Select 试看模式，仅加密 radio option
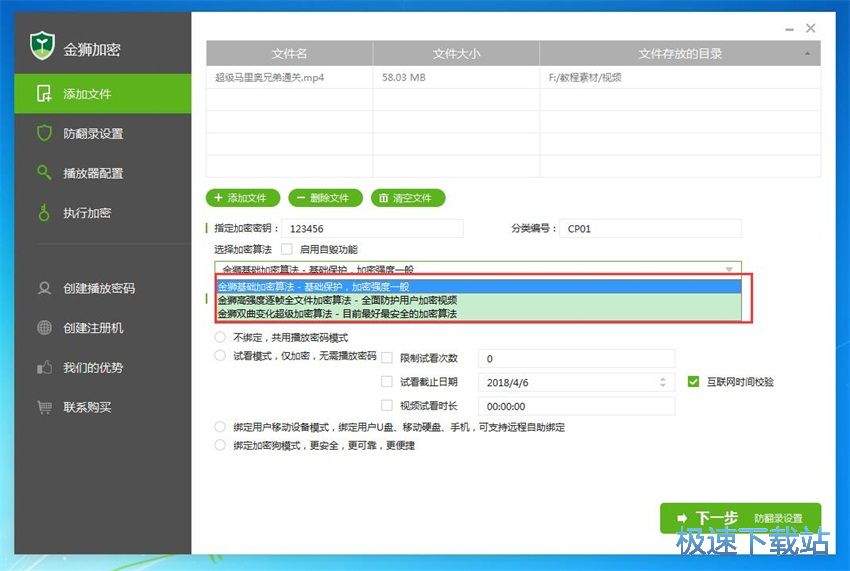This screenshot has width=850, height=571. 220,356
